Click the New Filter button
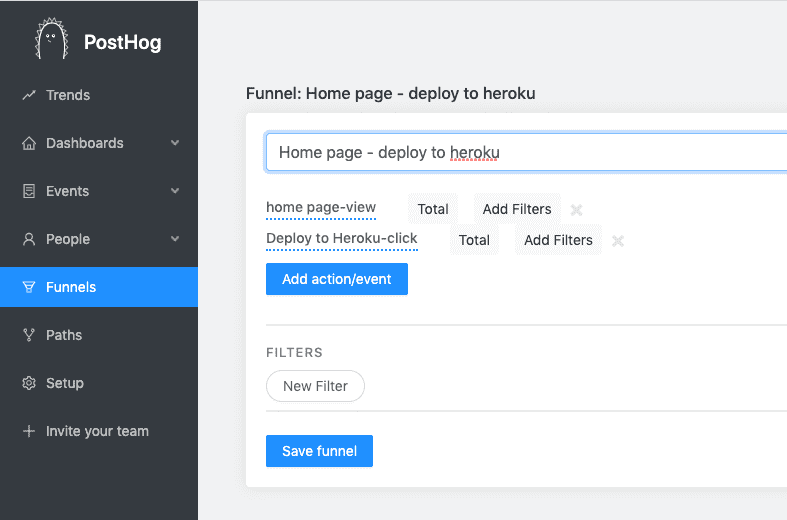Viewport: 787px width, 520px height. click(315, 386)
